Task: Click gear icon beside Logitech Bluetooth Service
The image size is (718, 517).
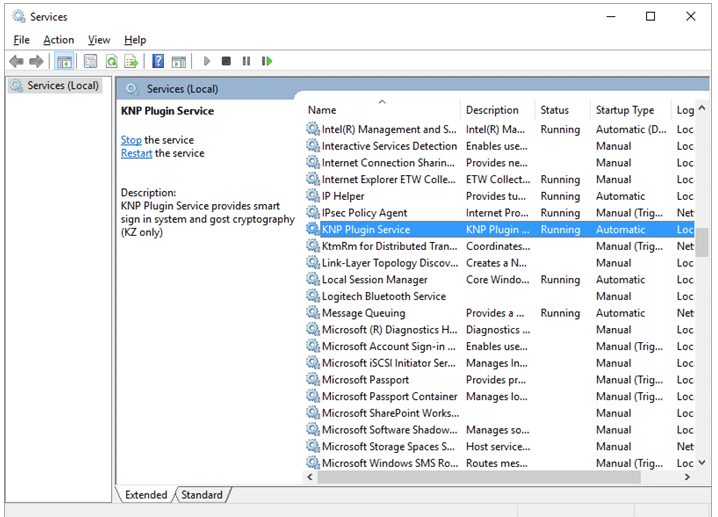Action: click(x=313, y=296)
